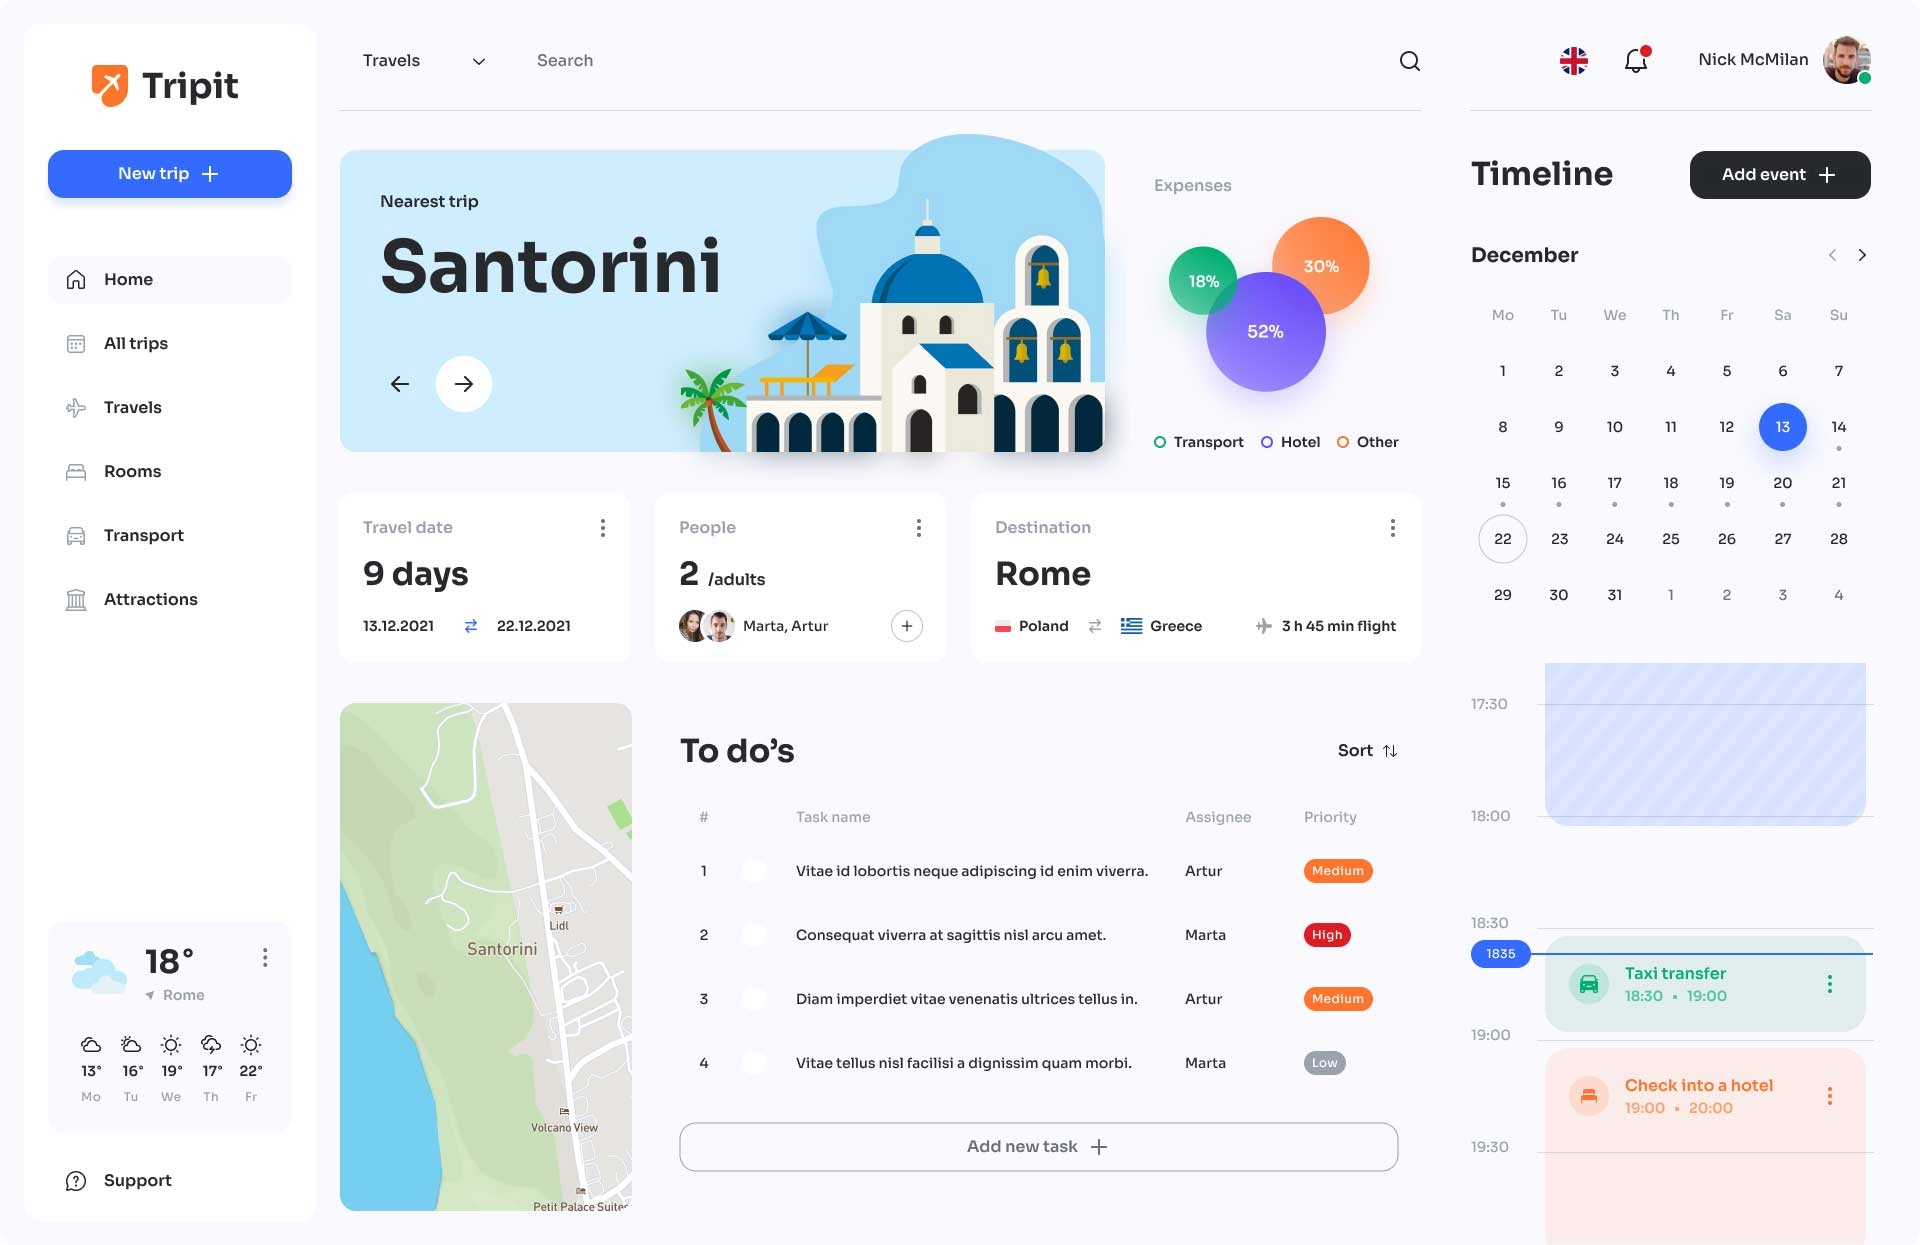
Task: Click the New trip button
Action: pos(168,173)
